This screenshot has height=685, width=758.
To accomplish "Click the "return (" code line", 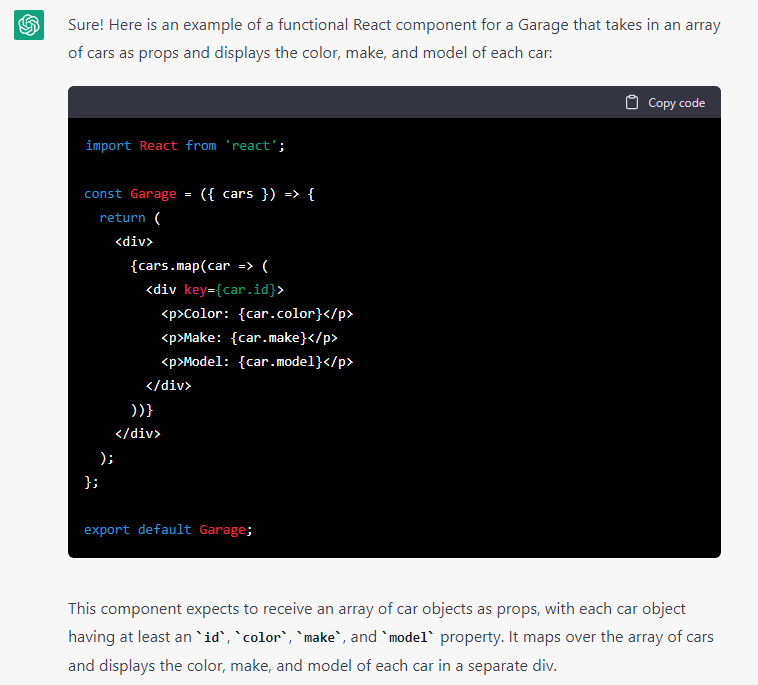I will coord(130,218).
